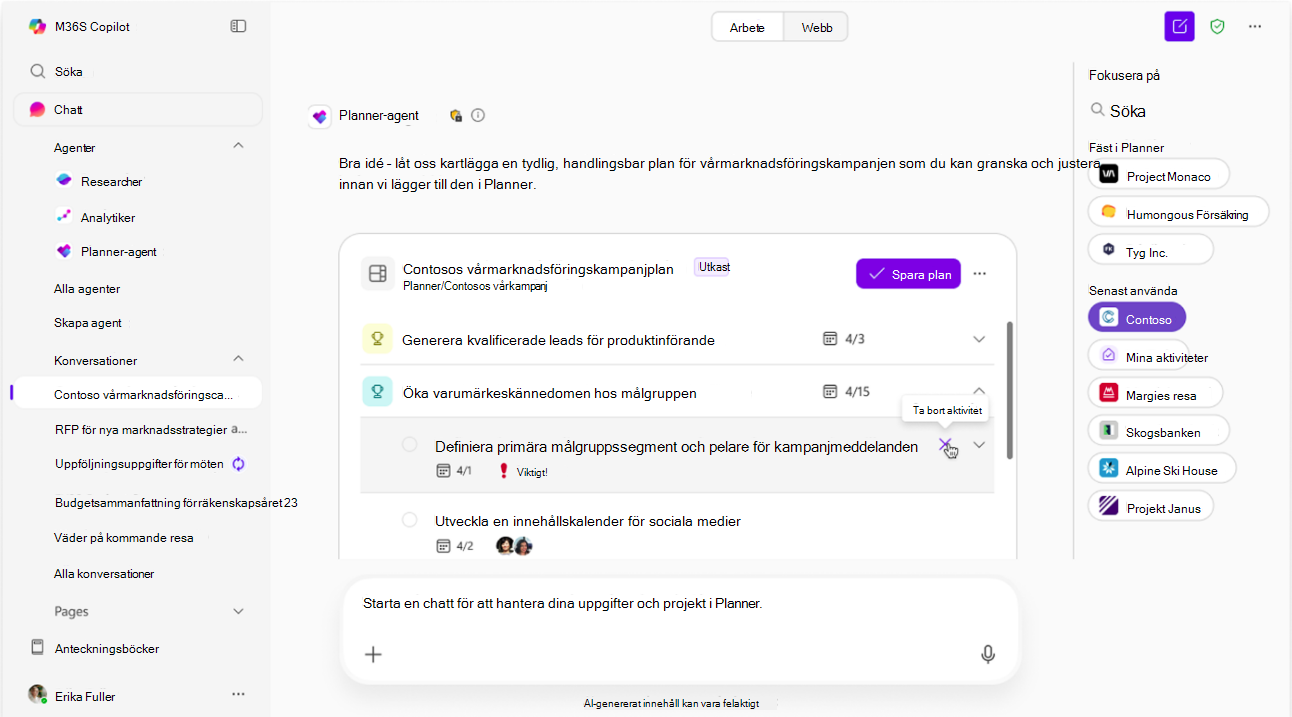Switch to the Webb tab
Viewport: 1292px width, 717px height.
tap(816, 27)
